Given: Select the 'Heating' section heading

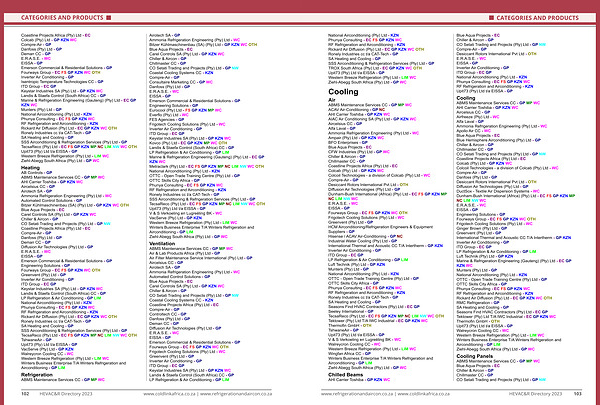Looking at the screenshot, I should [30, 168].
